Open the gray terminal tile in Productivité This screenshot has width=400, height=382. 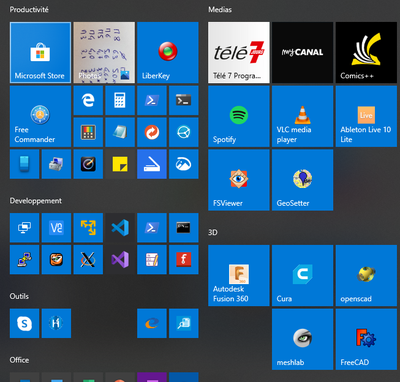click(x=184, y=100)
